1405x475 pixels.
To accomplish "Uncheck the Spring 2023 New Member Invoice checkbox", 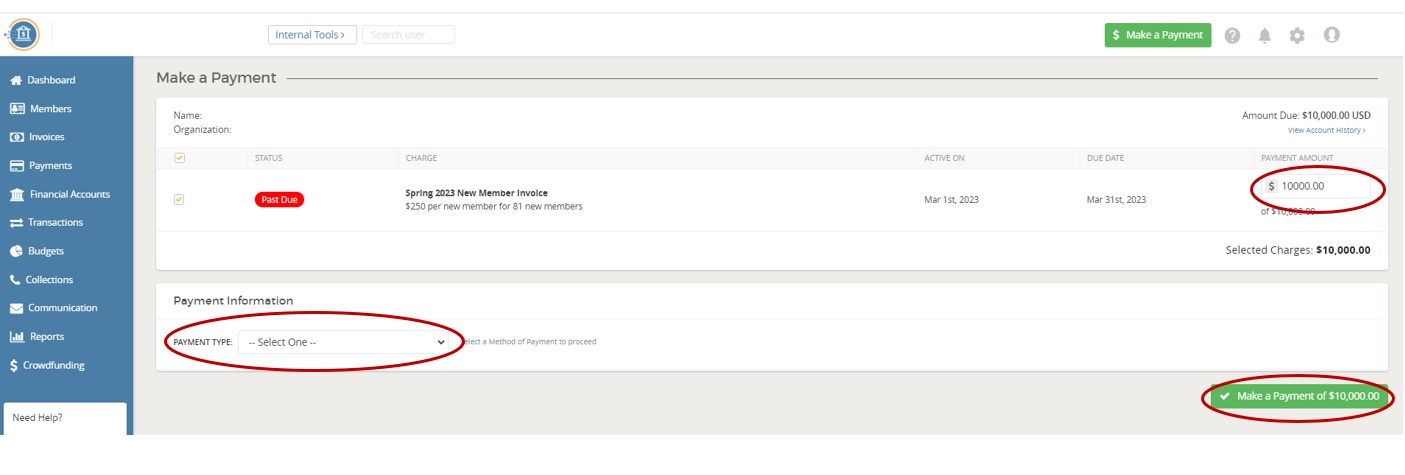I will [x=179, y=199].
